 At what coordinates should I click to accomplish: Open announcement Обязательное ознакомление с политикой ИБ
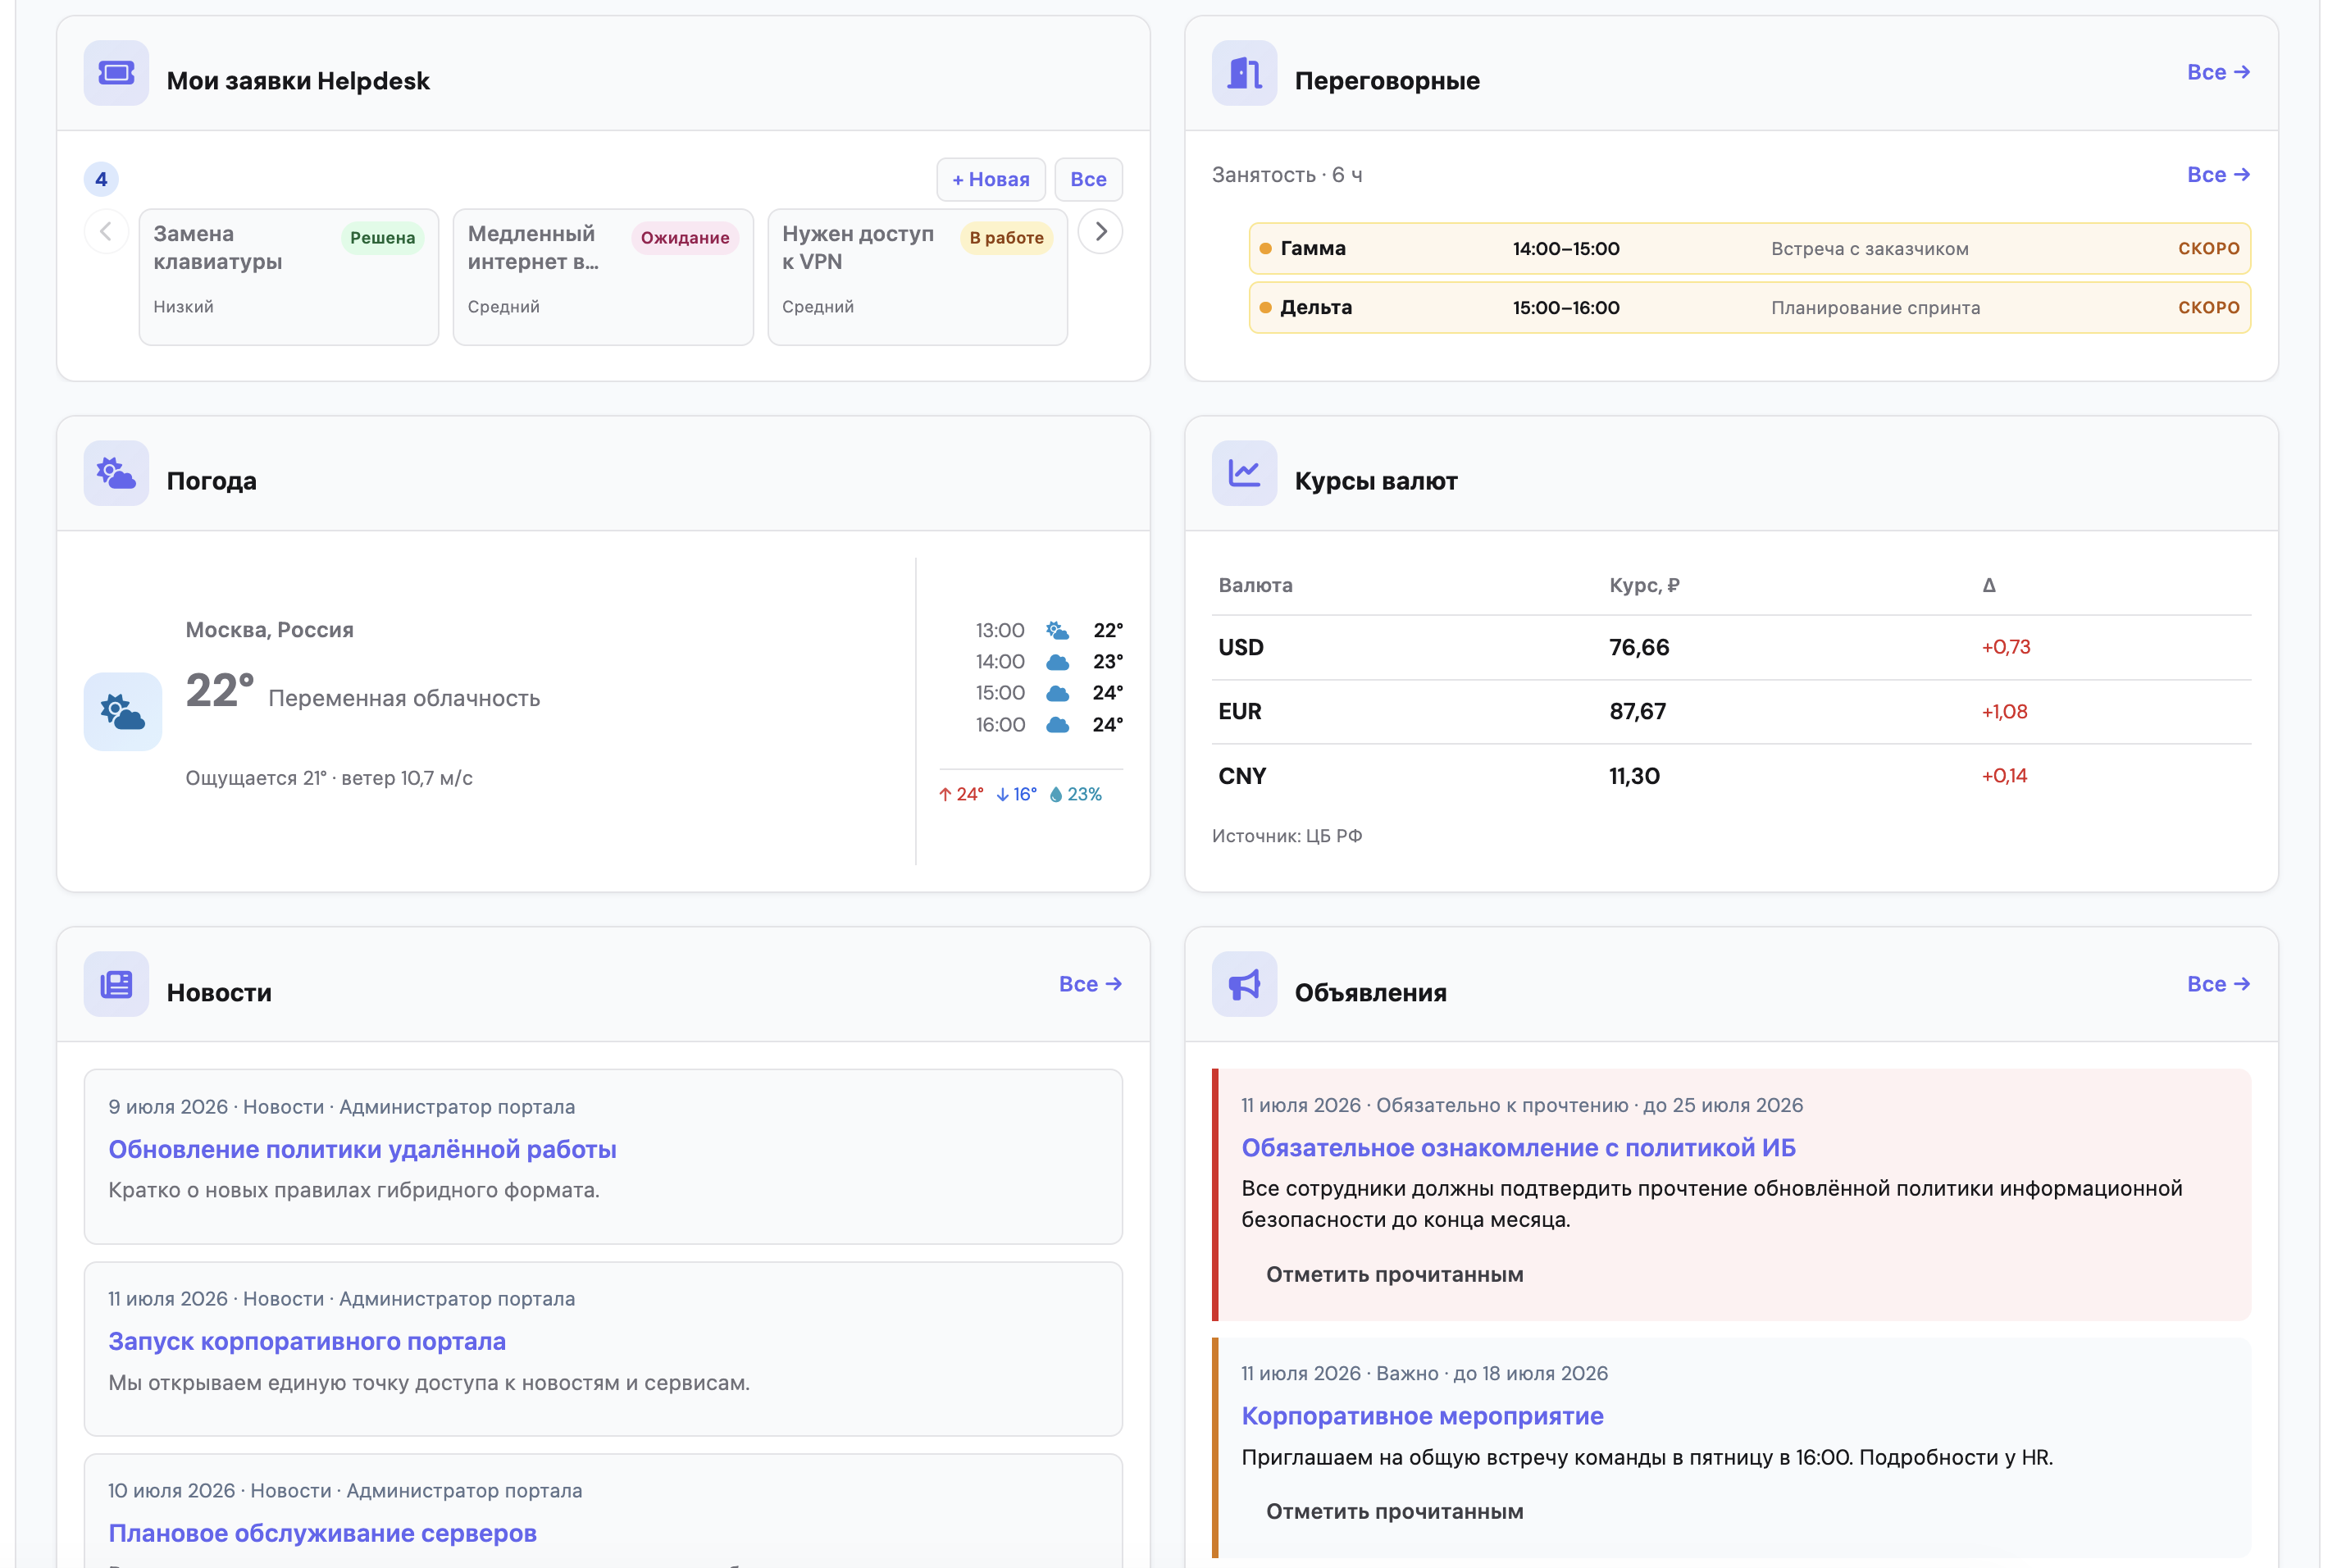point(1518,1148)
